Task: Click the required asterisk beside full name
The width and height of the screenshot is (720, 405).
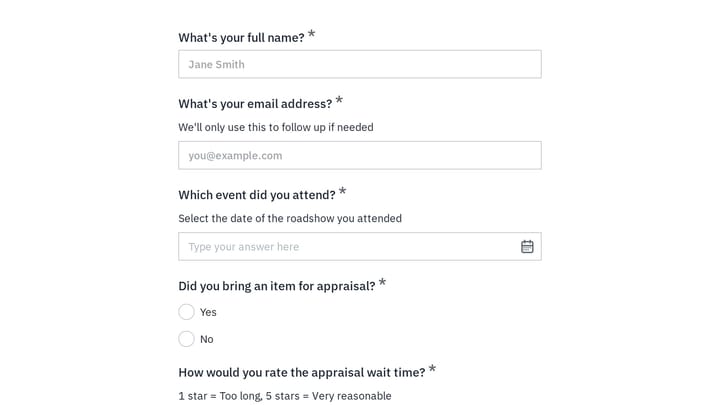Action: (311, 34)
